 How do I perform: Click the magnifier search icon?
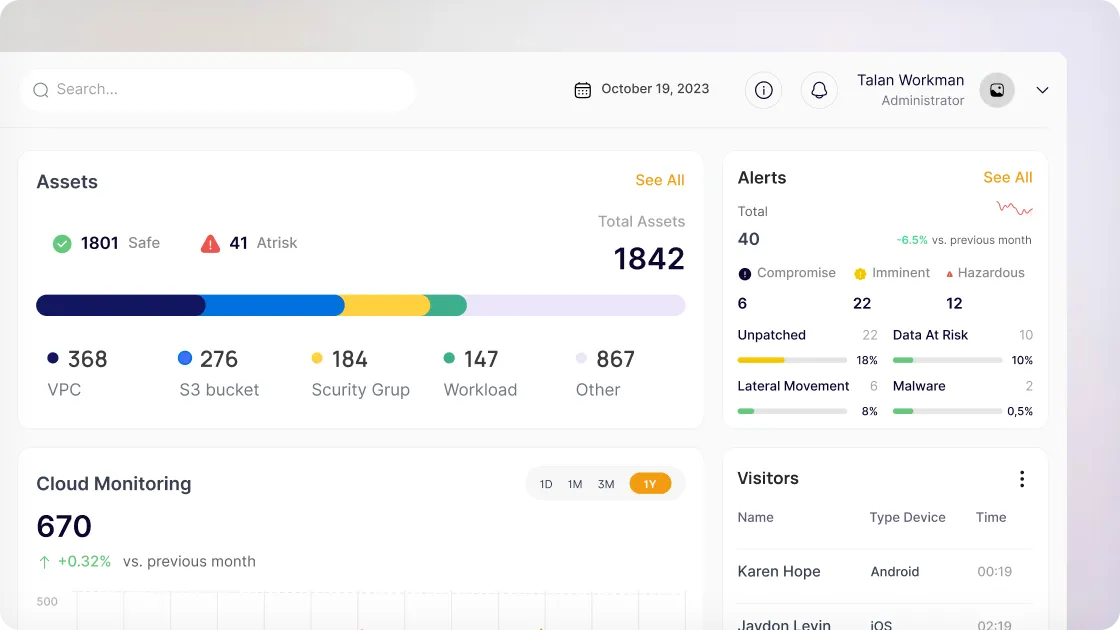[41, 90]
